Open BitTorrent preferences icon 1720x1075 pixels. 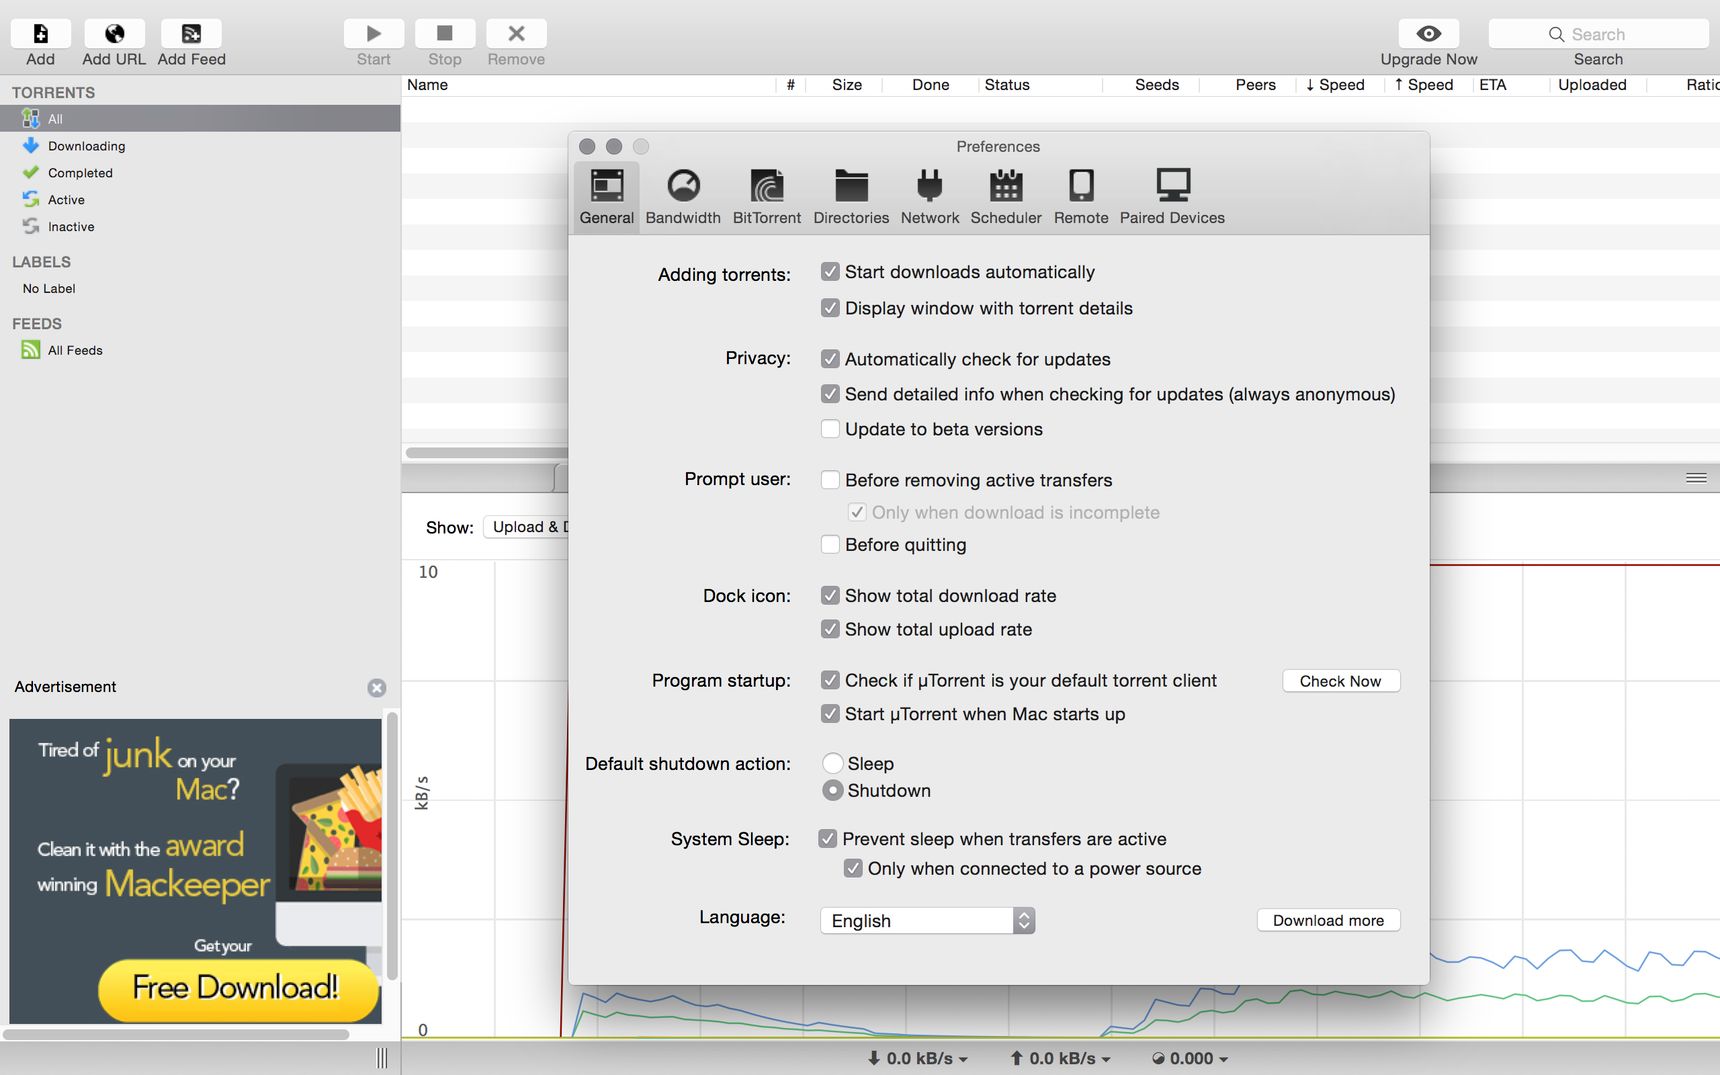click(767, 197)
